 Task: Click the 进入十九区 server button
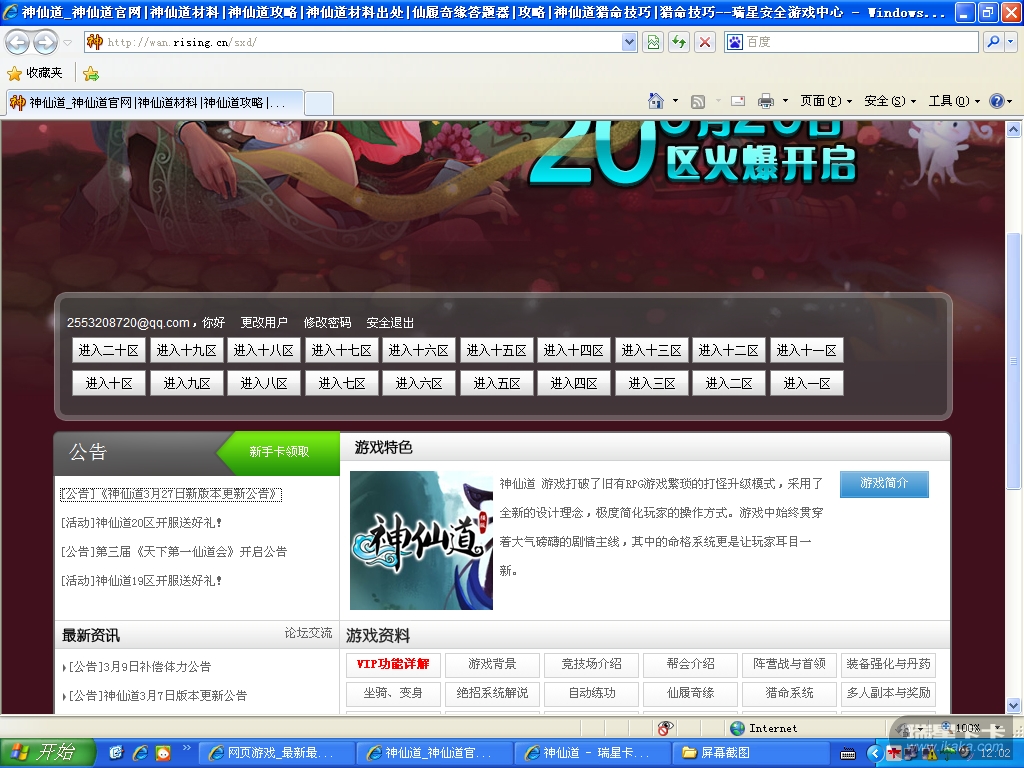tap(186, 351)
